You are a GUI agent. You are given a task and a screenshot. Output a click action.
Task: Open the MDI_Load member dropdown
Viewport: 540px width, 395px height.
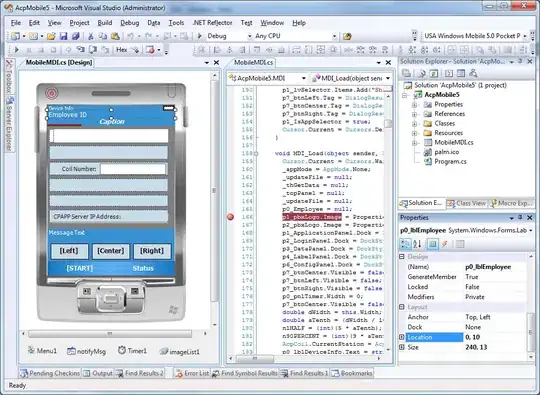coord(351,79)
